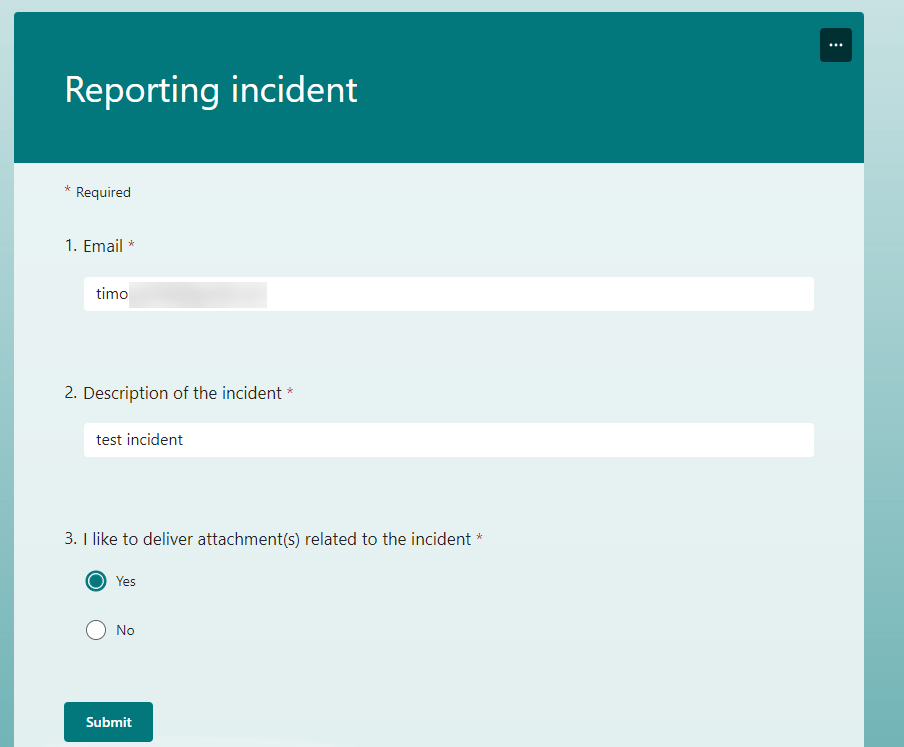This screenshot has width=904, height=747.
Task: Click question number 3 beside the attachment question
Action: pyautogui.click(x=70, y=539)
